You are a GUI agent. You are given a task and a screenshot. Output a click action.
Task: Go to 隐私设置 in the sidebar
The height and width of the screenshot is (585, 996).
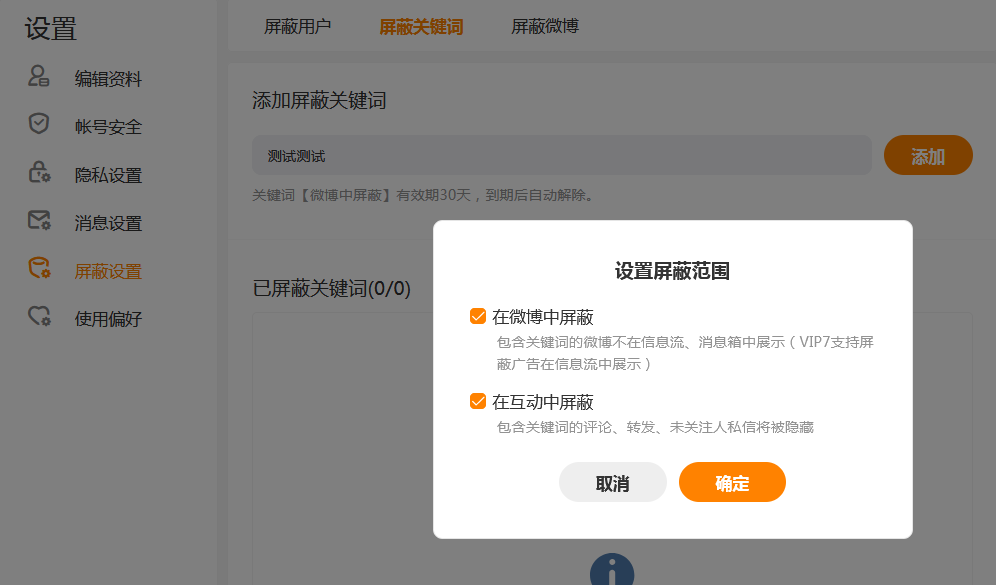108,175
